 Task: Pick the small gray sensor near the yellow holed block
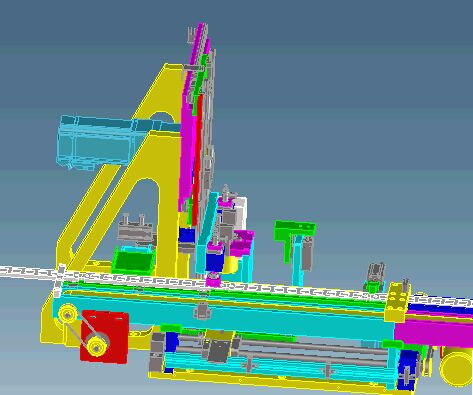click(375, 273)
